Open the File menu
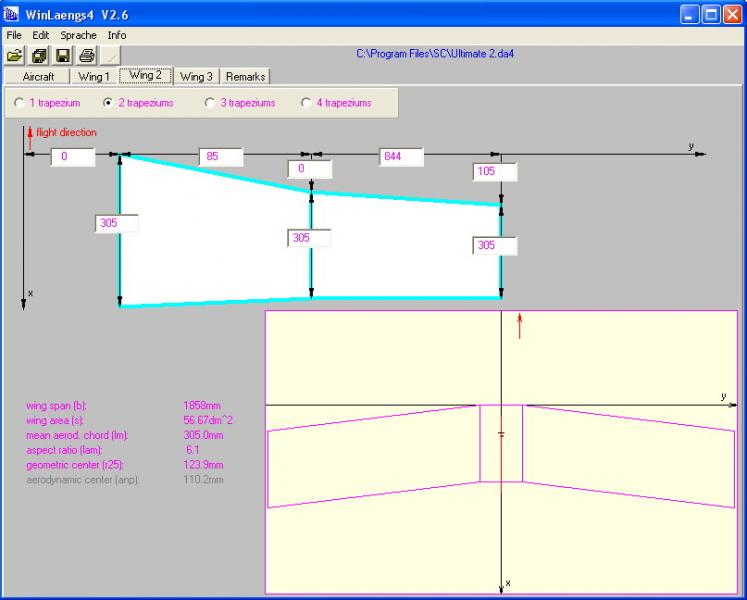 [x=14, y=35]
